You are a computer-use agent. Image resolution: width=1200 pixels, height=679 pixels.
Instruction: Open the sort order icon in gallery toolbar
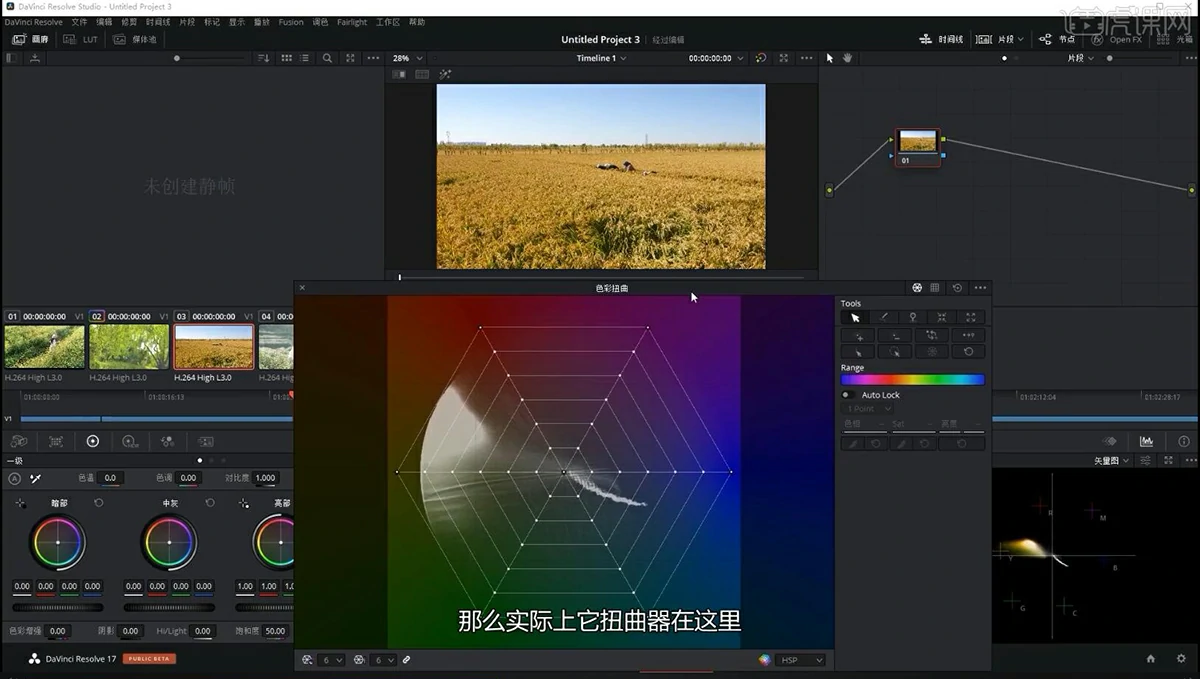tap(263, 58)
